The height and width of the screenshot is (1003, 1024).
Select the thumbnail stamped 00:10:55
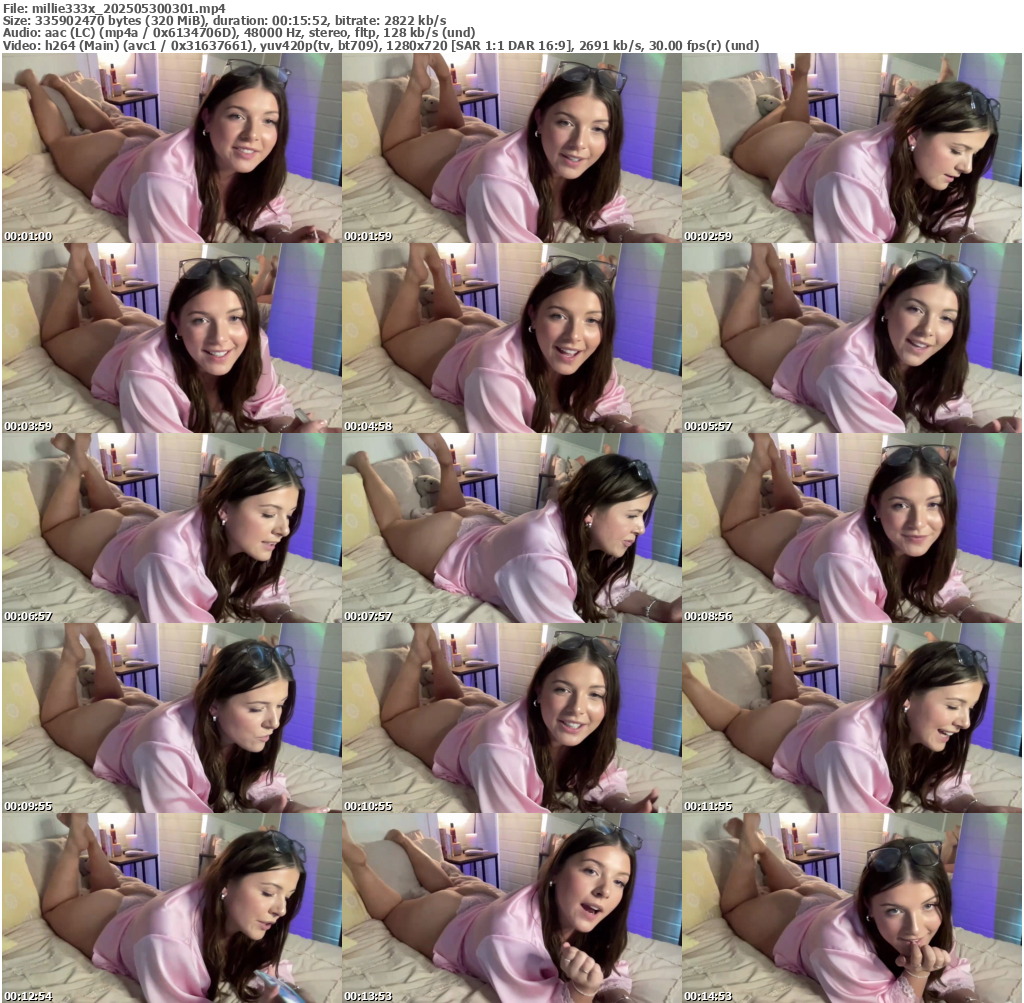click(511, 718)
